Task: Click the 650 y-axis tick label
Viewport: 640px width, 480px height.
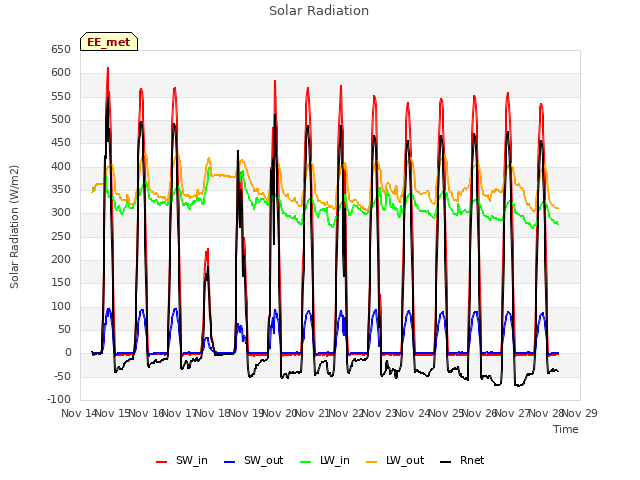Action: pyautogui.click(x=61, y=50)
